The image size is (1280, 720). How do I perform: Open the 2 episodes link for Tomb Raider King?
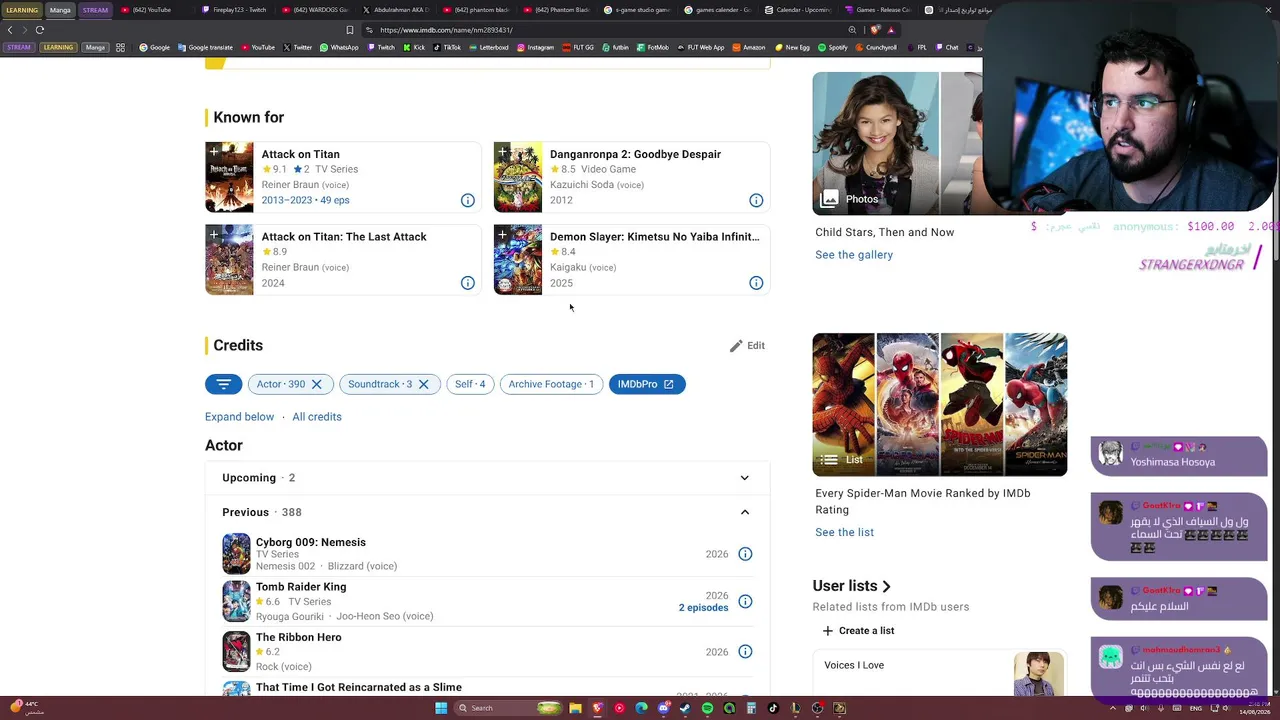[x=703, y=608]
